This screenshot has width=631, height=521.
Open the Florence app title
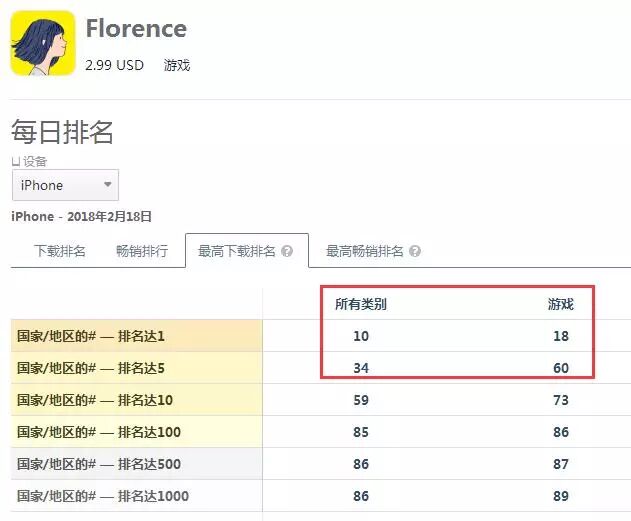136,29
